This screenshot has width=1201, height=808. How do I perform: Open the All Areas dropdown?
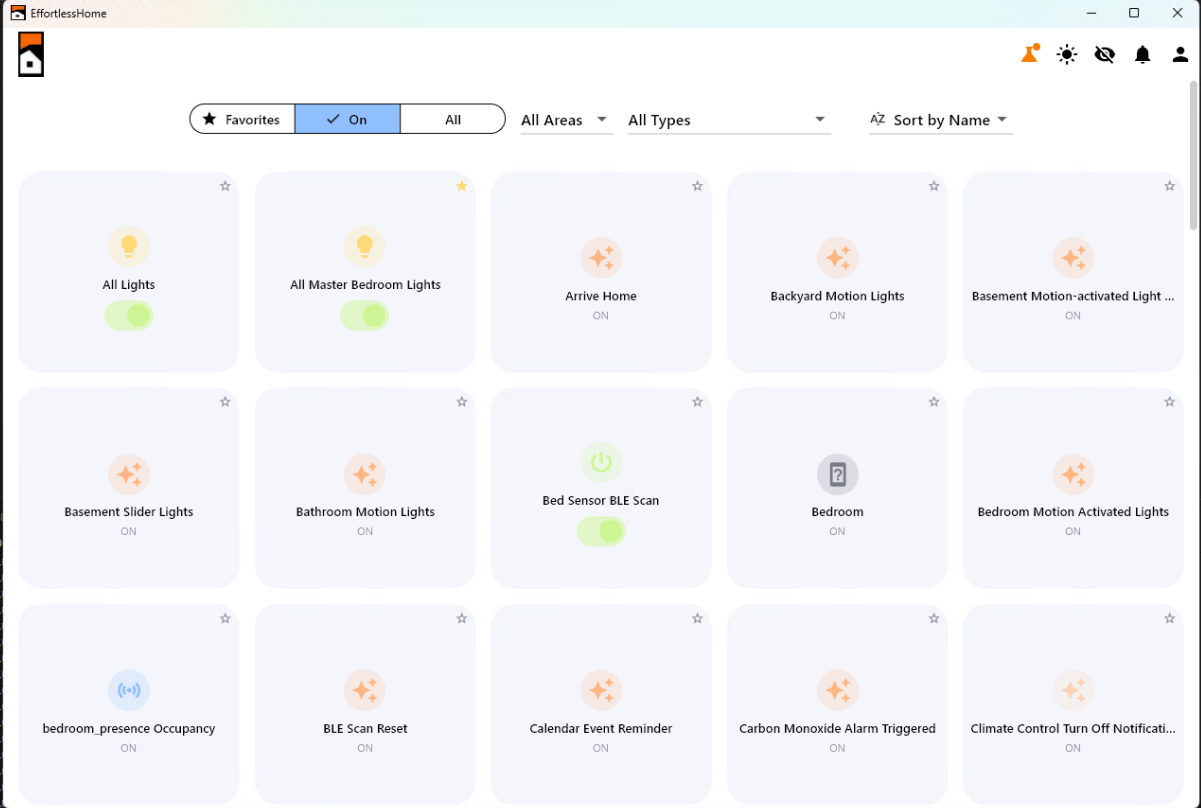click(x=564, y=119)
